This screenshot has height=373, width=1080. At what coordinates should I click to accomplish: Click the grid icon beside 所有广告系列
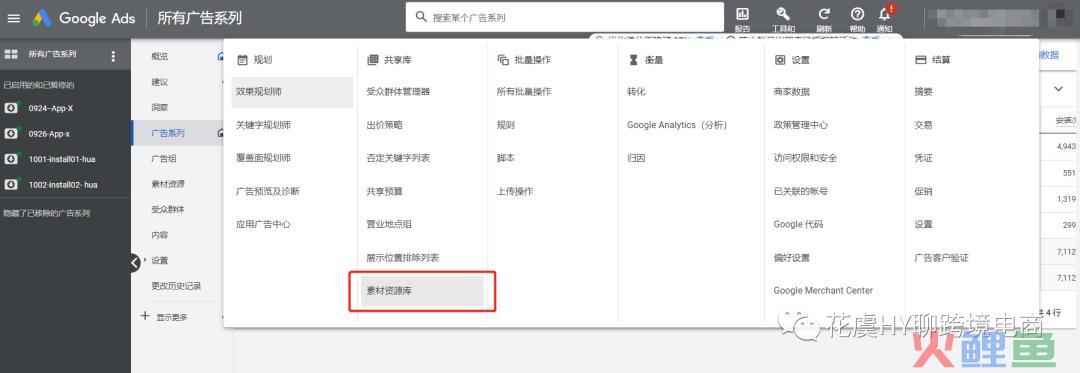[x=11, y=54]
